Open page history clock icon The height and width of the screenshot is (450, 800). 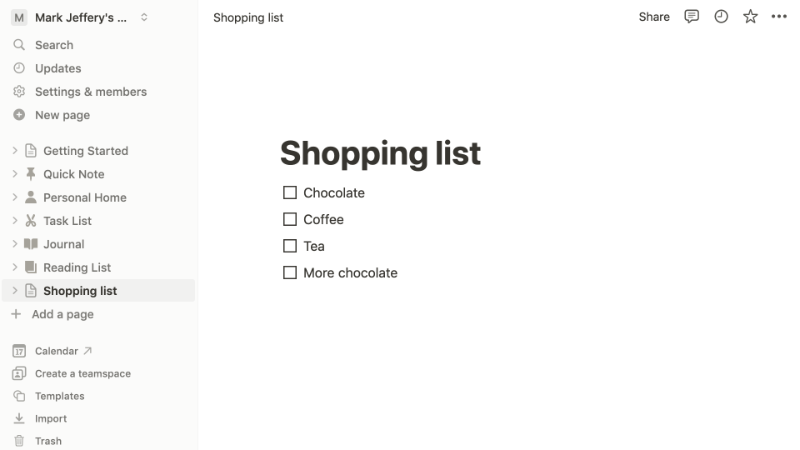point(721,17)
